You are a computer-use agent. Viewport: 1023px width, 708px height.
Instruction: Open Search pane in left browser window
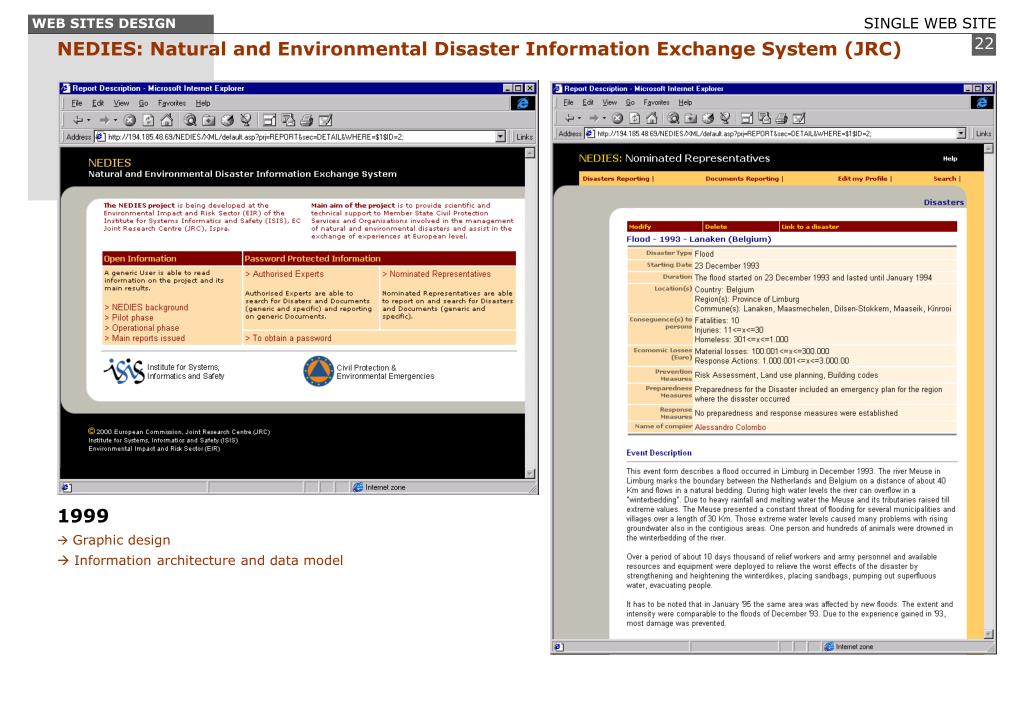pyautogui.click(x=191, y=120)
